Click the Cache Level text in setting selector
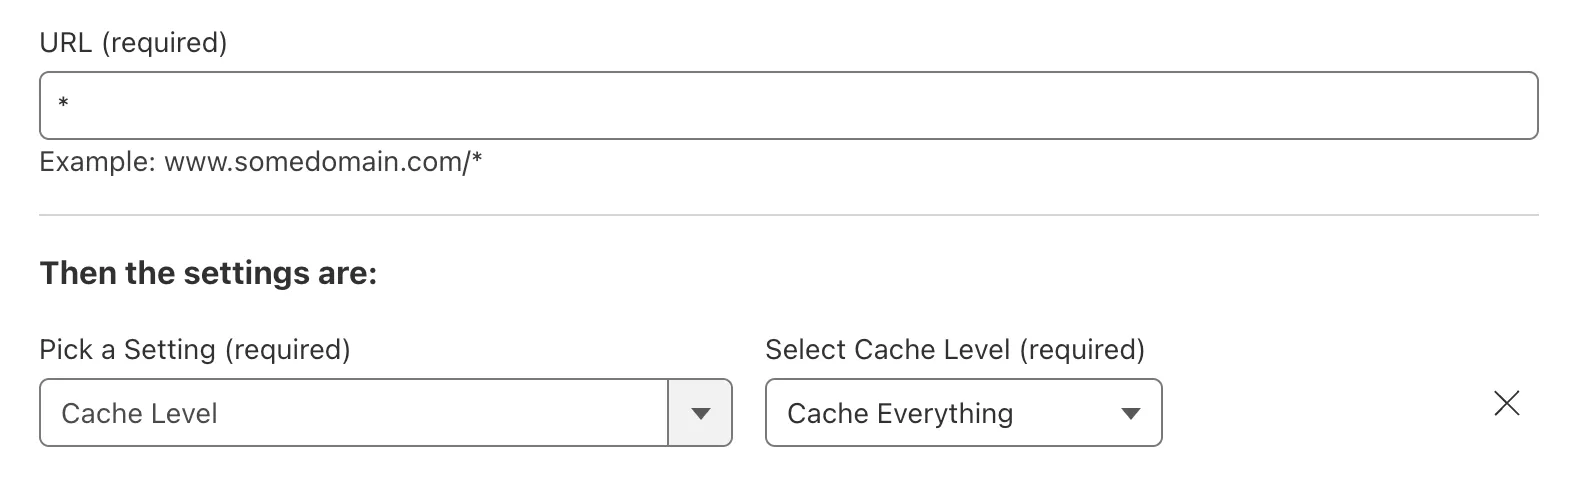The height and width of the screenshot is (480, 1578). point(139,414)
